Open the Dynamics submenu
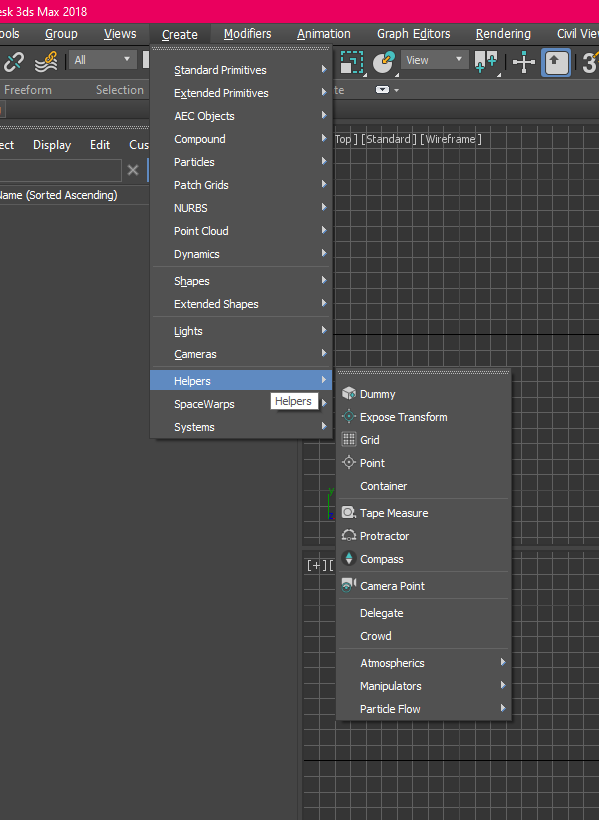The image size is (599, 820). click(241, 254)
